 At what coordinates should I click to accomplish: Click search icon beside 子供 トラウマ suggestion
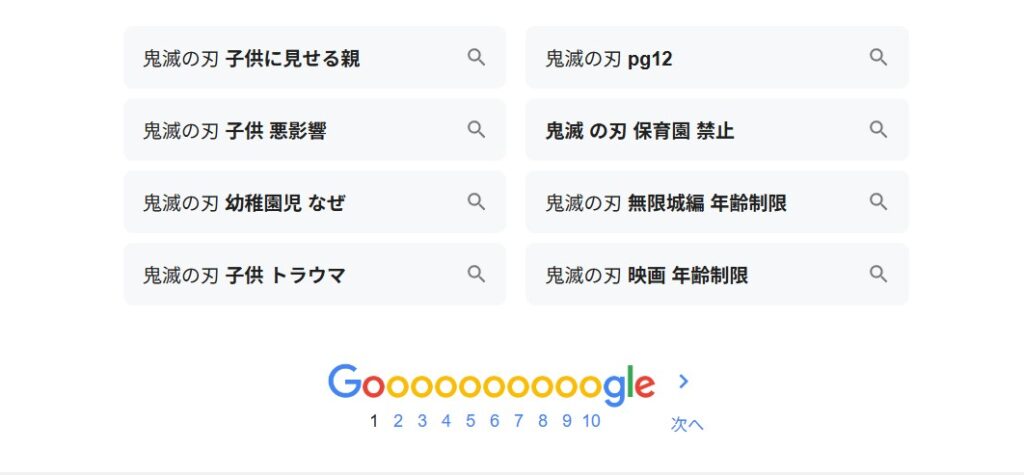[x=476, y=274]
